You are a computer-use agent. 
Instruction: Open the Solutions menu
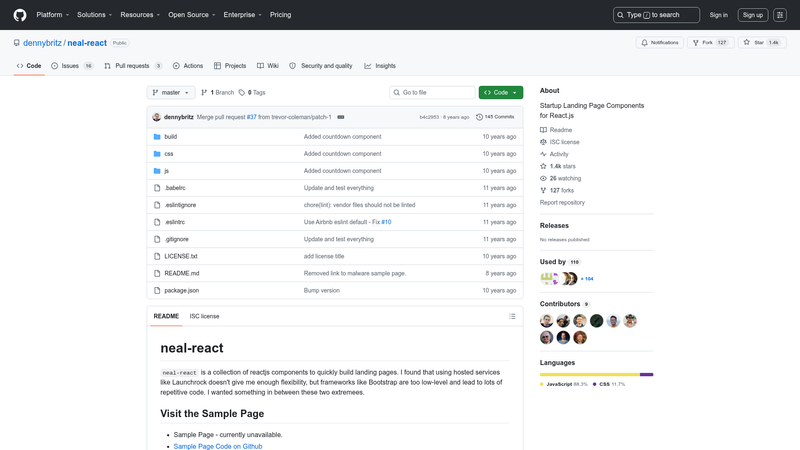pos(94,15)
